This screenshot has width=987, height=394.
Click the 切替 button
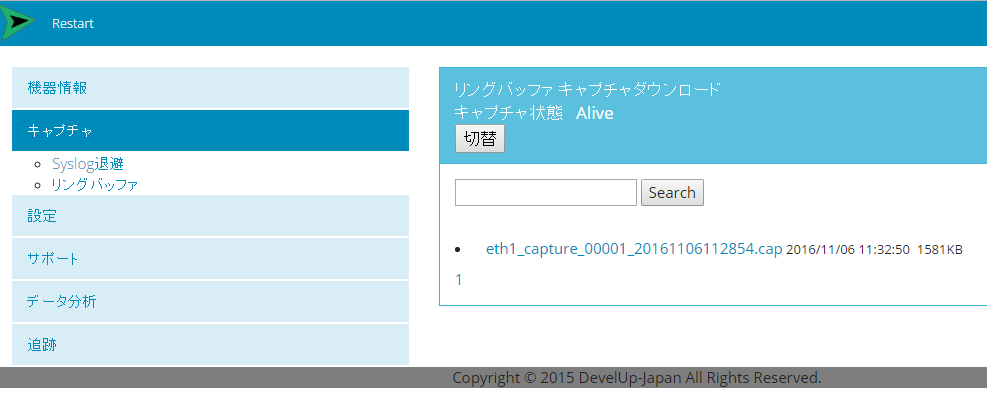point(480,139)
